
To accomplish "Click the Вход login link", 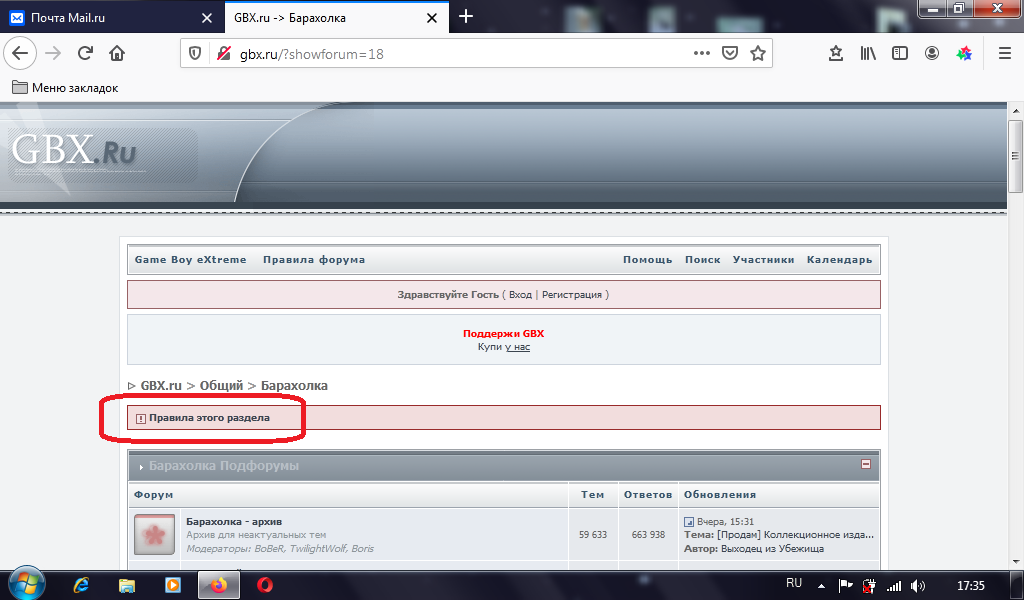I will click(x=520, y=294).
